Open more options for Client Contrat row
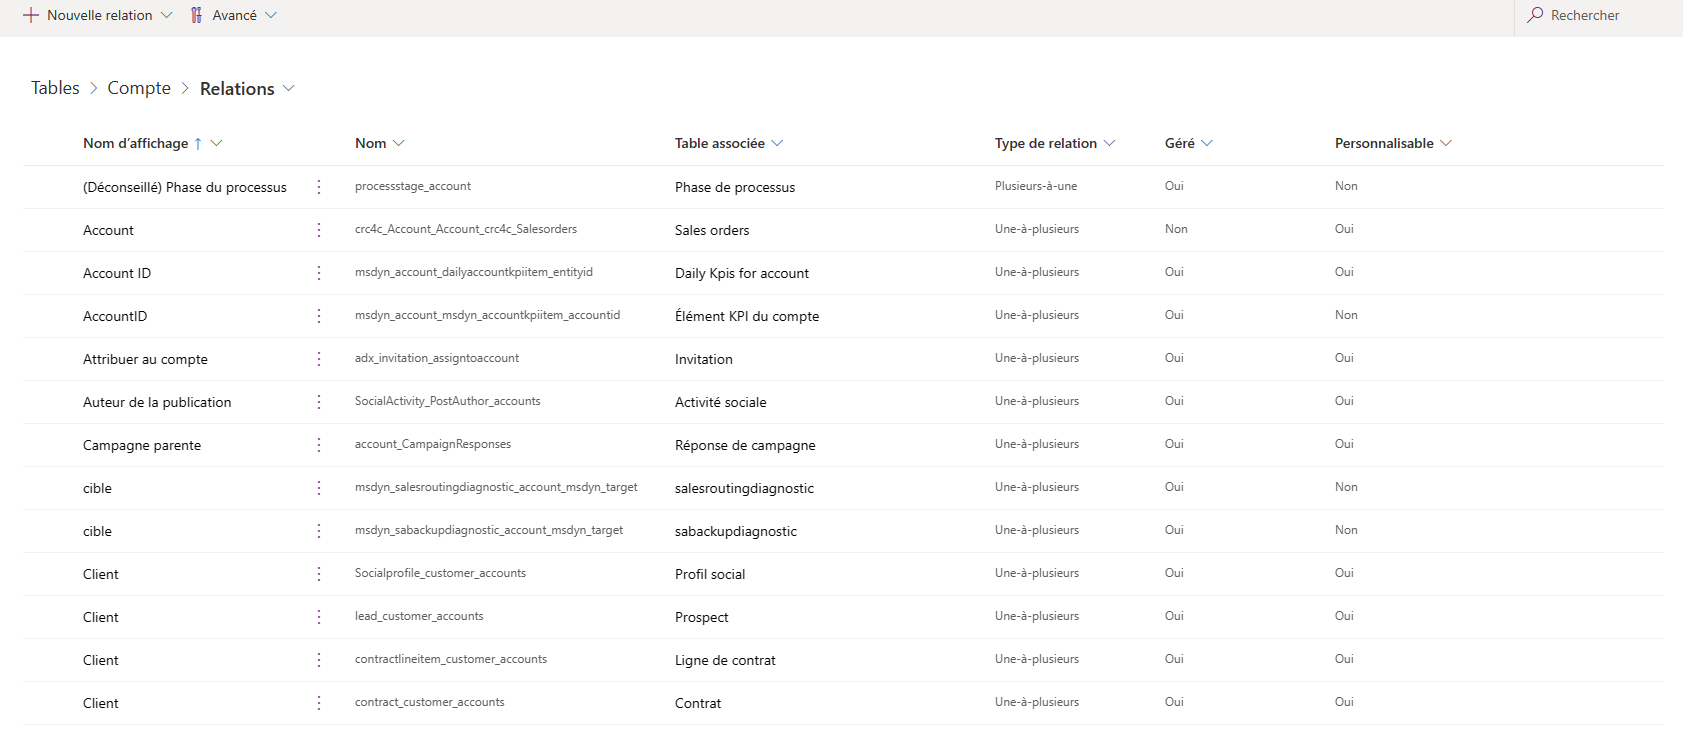The image size is (1683, 730). pyautogui.click(x=319, y=703)
